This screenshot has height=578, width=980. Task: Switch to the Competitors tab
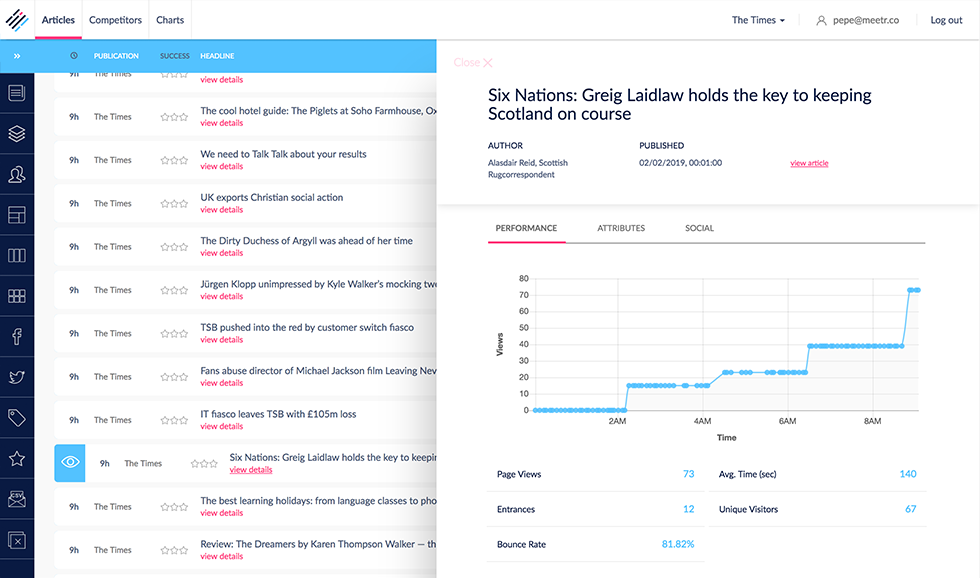115,20
